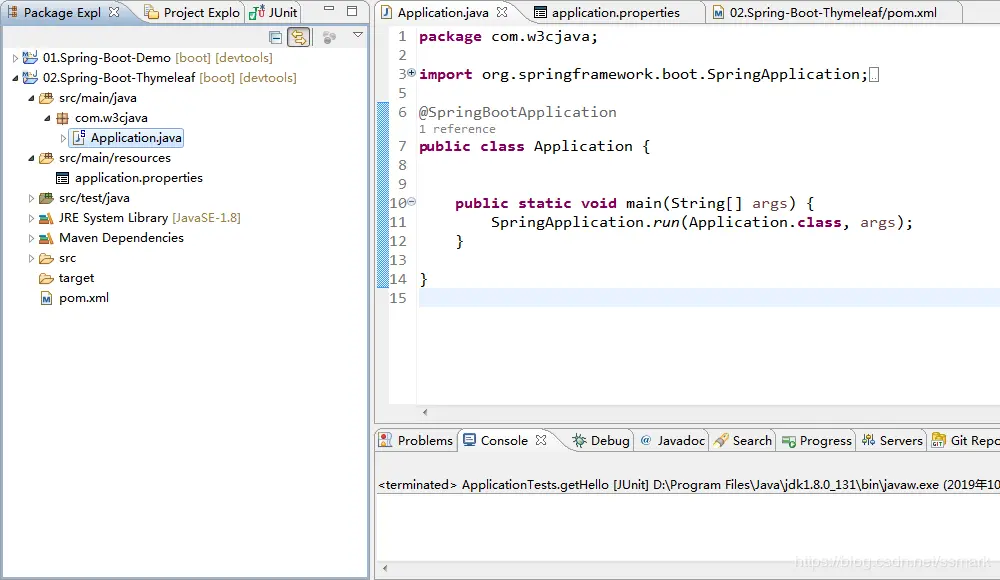Click the '1 reference' code lens

457,129
